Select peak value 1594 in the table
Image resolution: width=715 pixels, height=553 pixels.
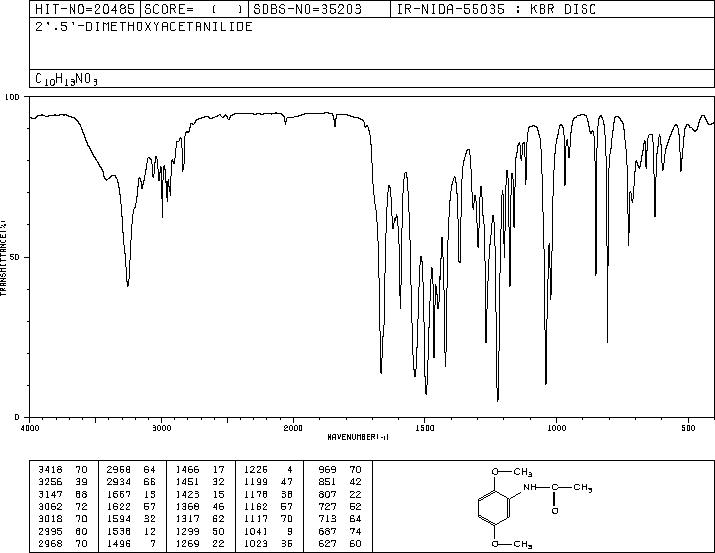119,519
